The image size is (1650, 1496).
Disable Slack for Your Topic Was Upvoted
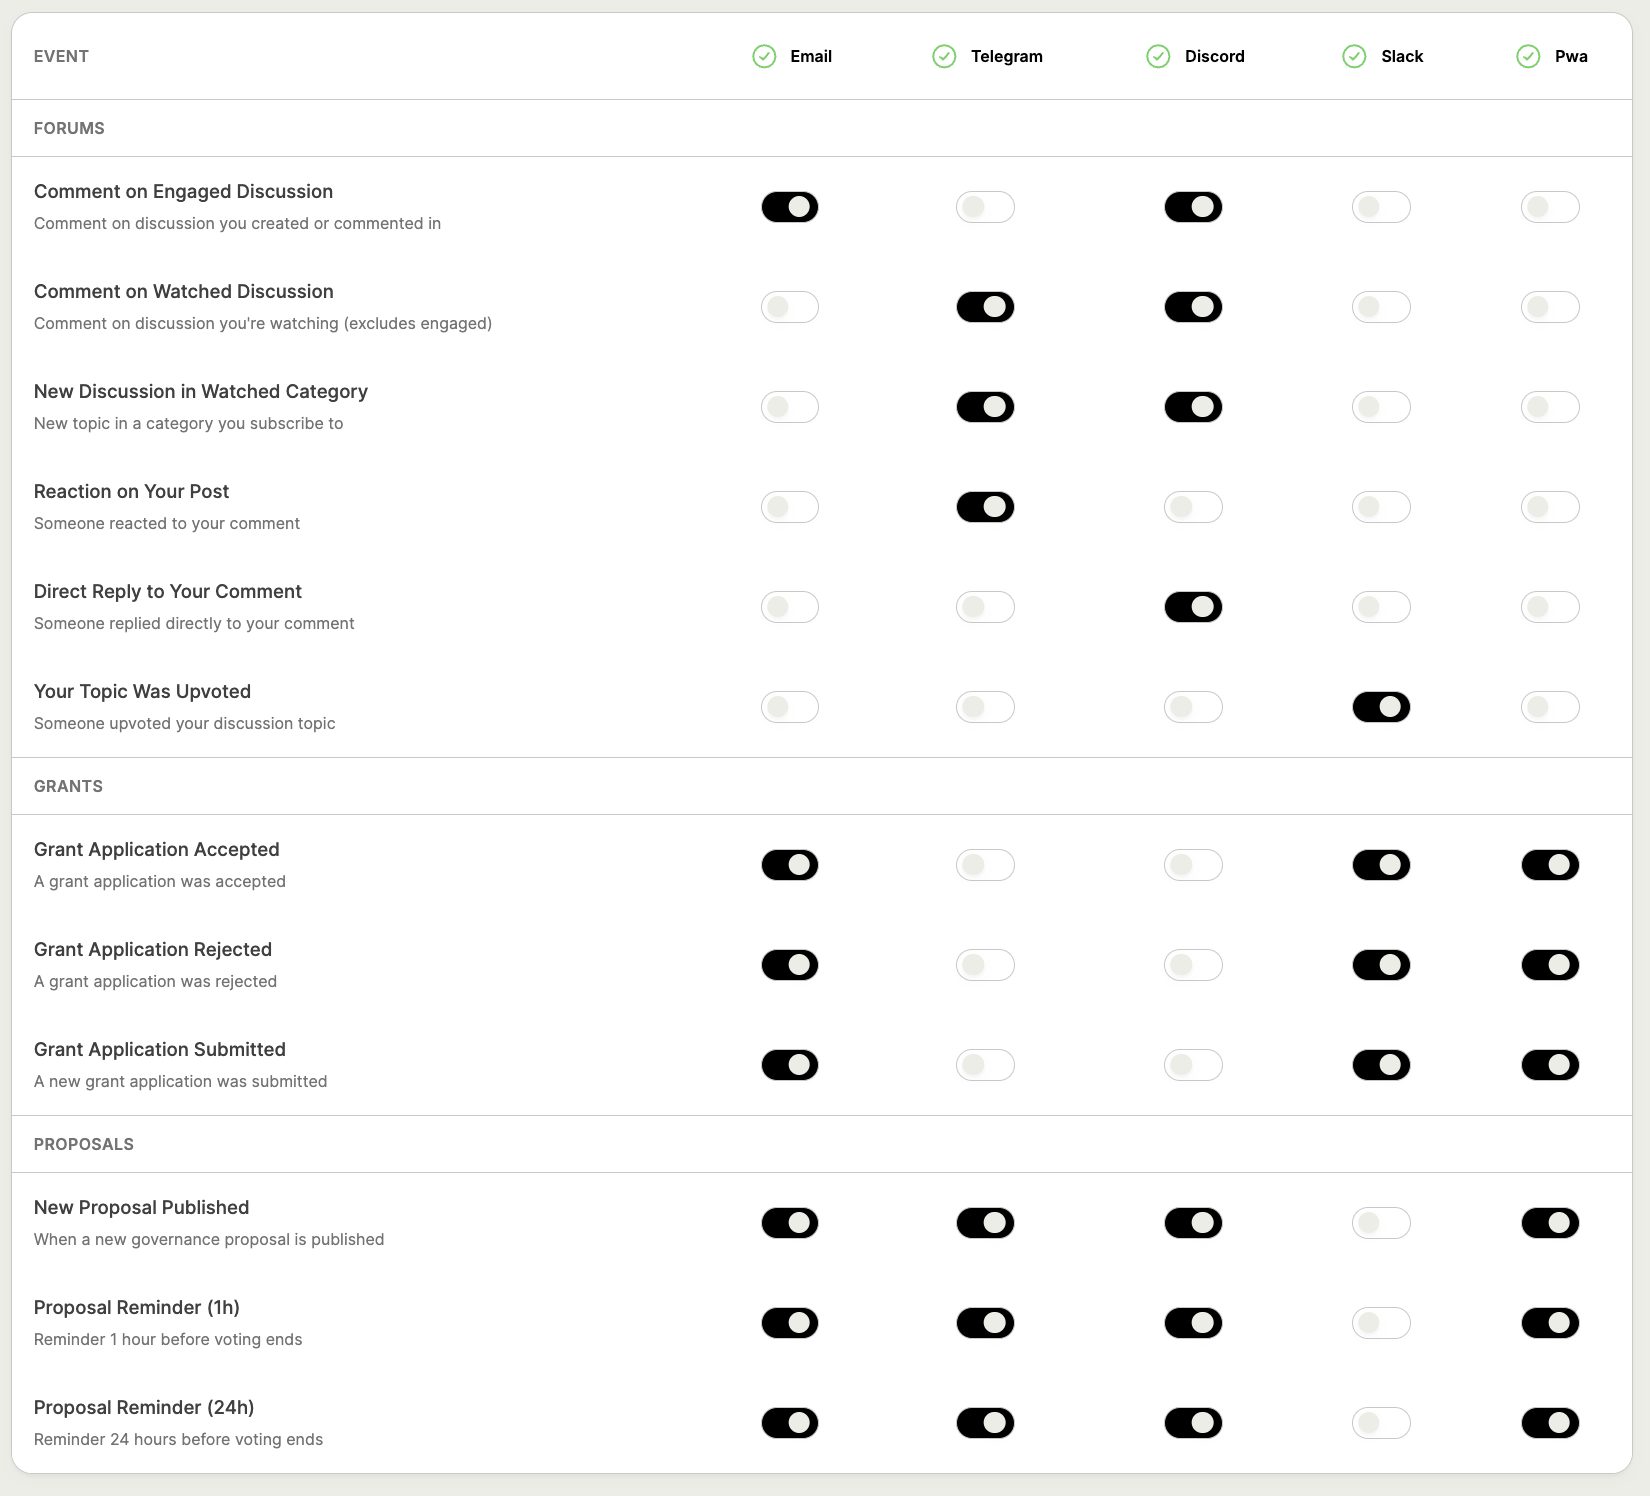click(1381, 707)
